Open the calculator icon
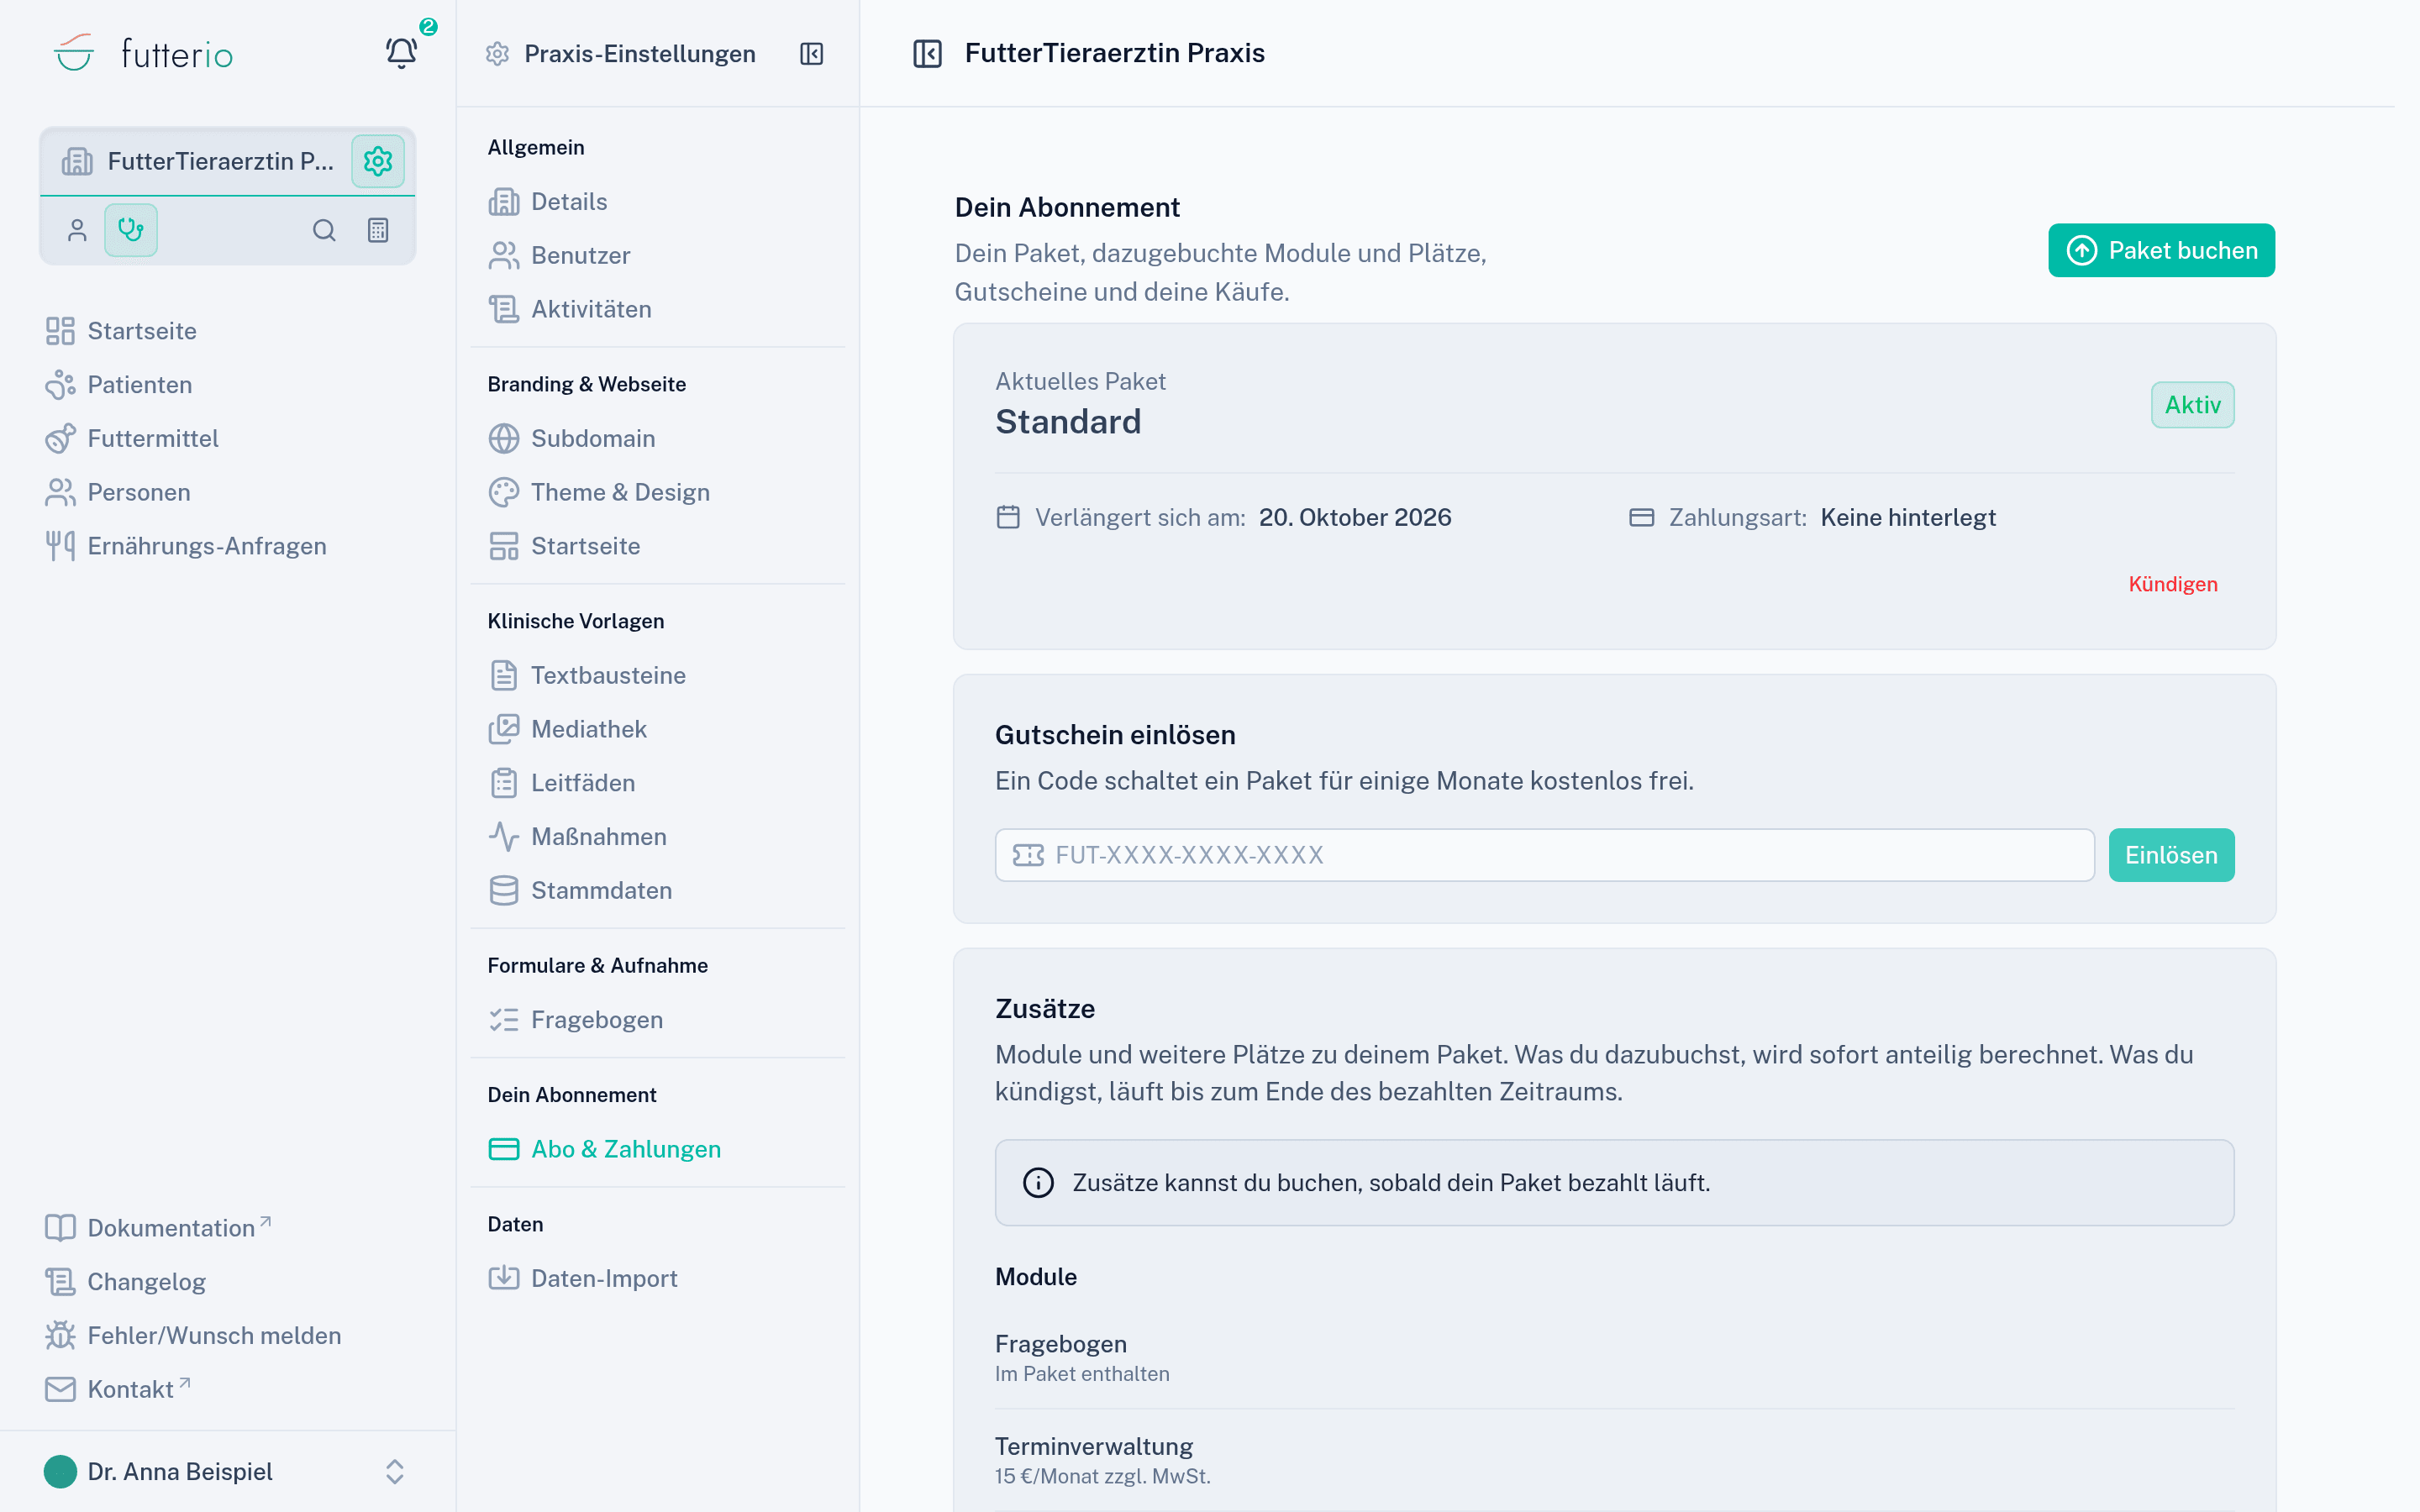Viewport: 2420px width, 1512px height. [x=378, y=230]
